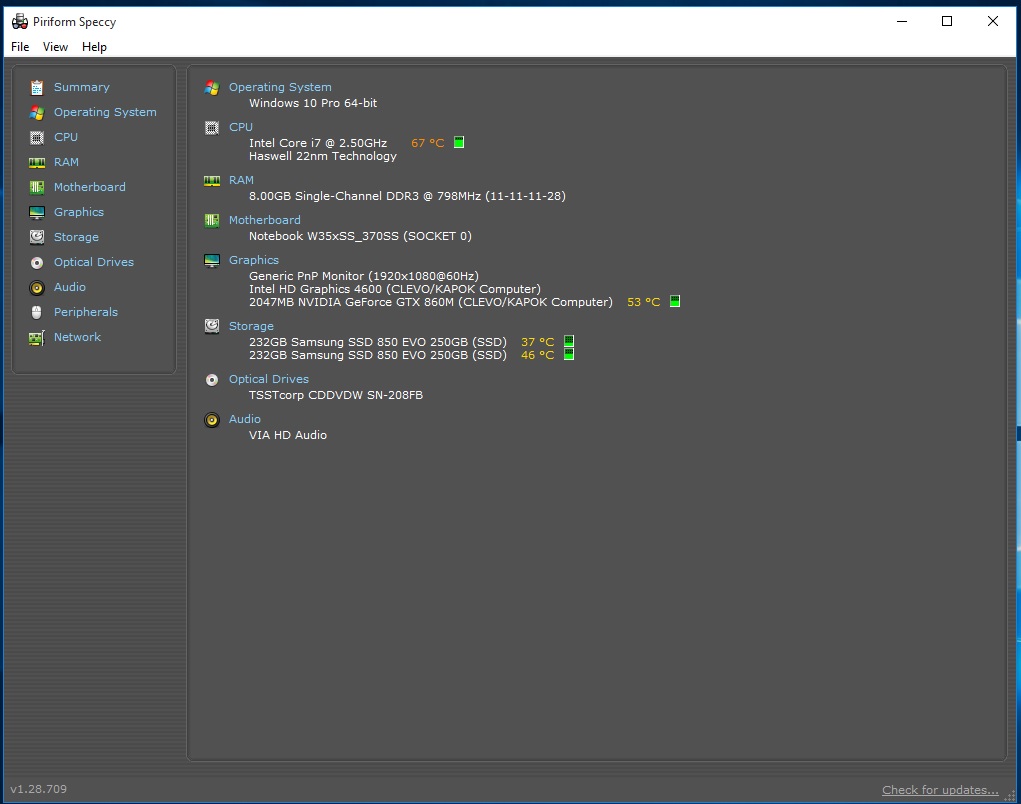Click the green temperature indicator next to CPU 67 °C
The height and width of the screenshot is (804, 1021).
coord(459,143)
